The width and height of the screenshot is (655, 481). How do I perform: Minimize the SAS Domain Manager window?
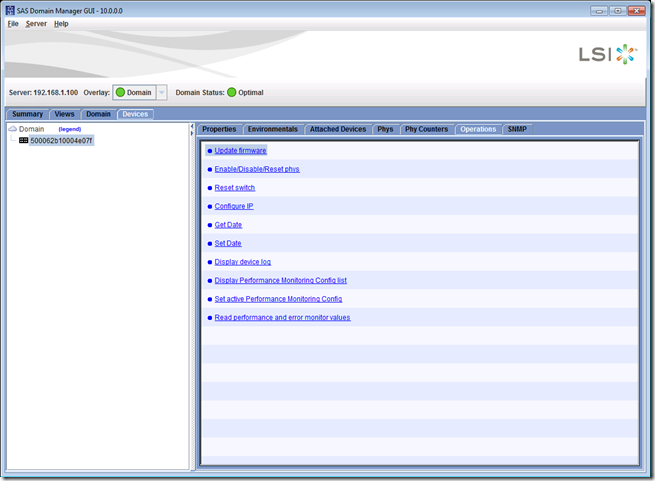pyautogui.click(x=599, y=11)
